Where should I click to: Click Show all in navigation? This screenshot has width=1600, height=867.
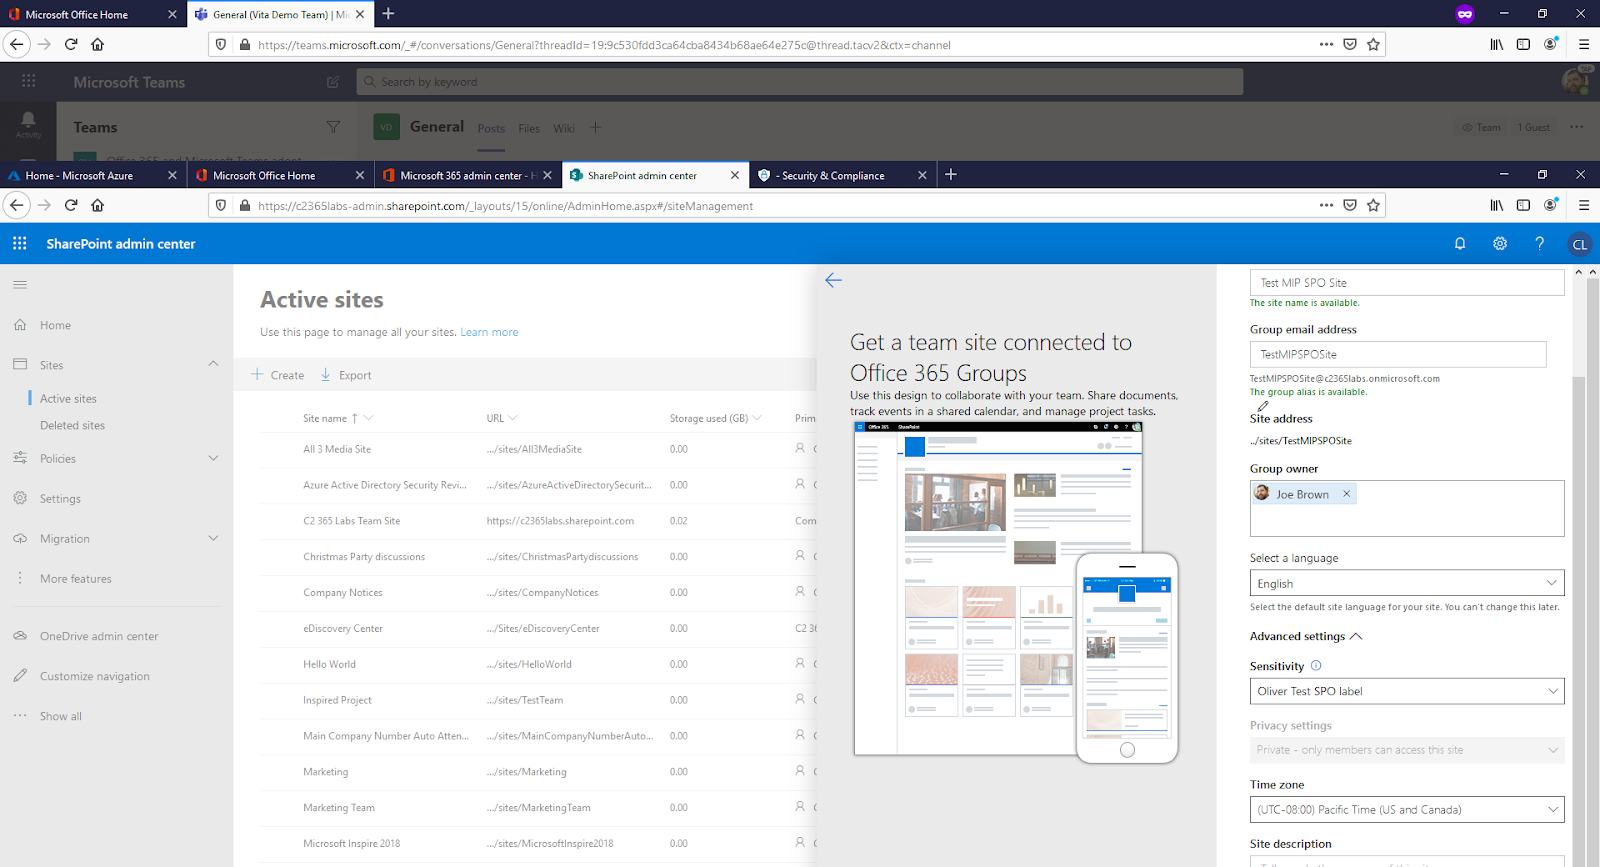[x=61, y=716]
